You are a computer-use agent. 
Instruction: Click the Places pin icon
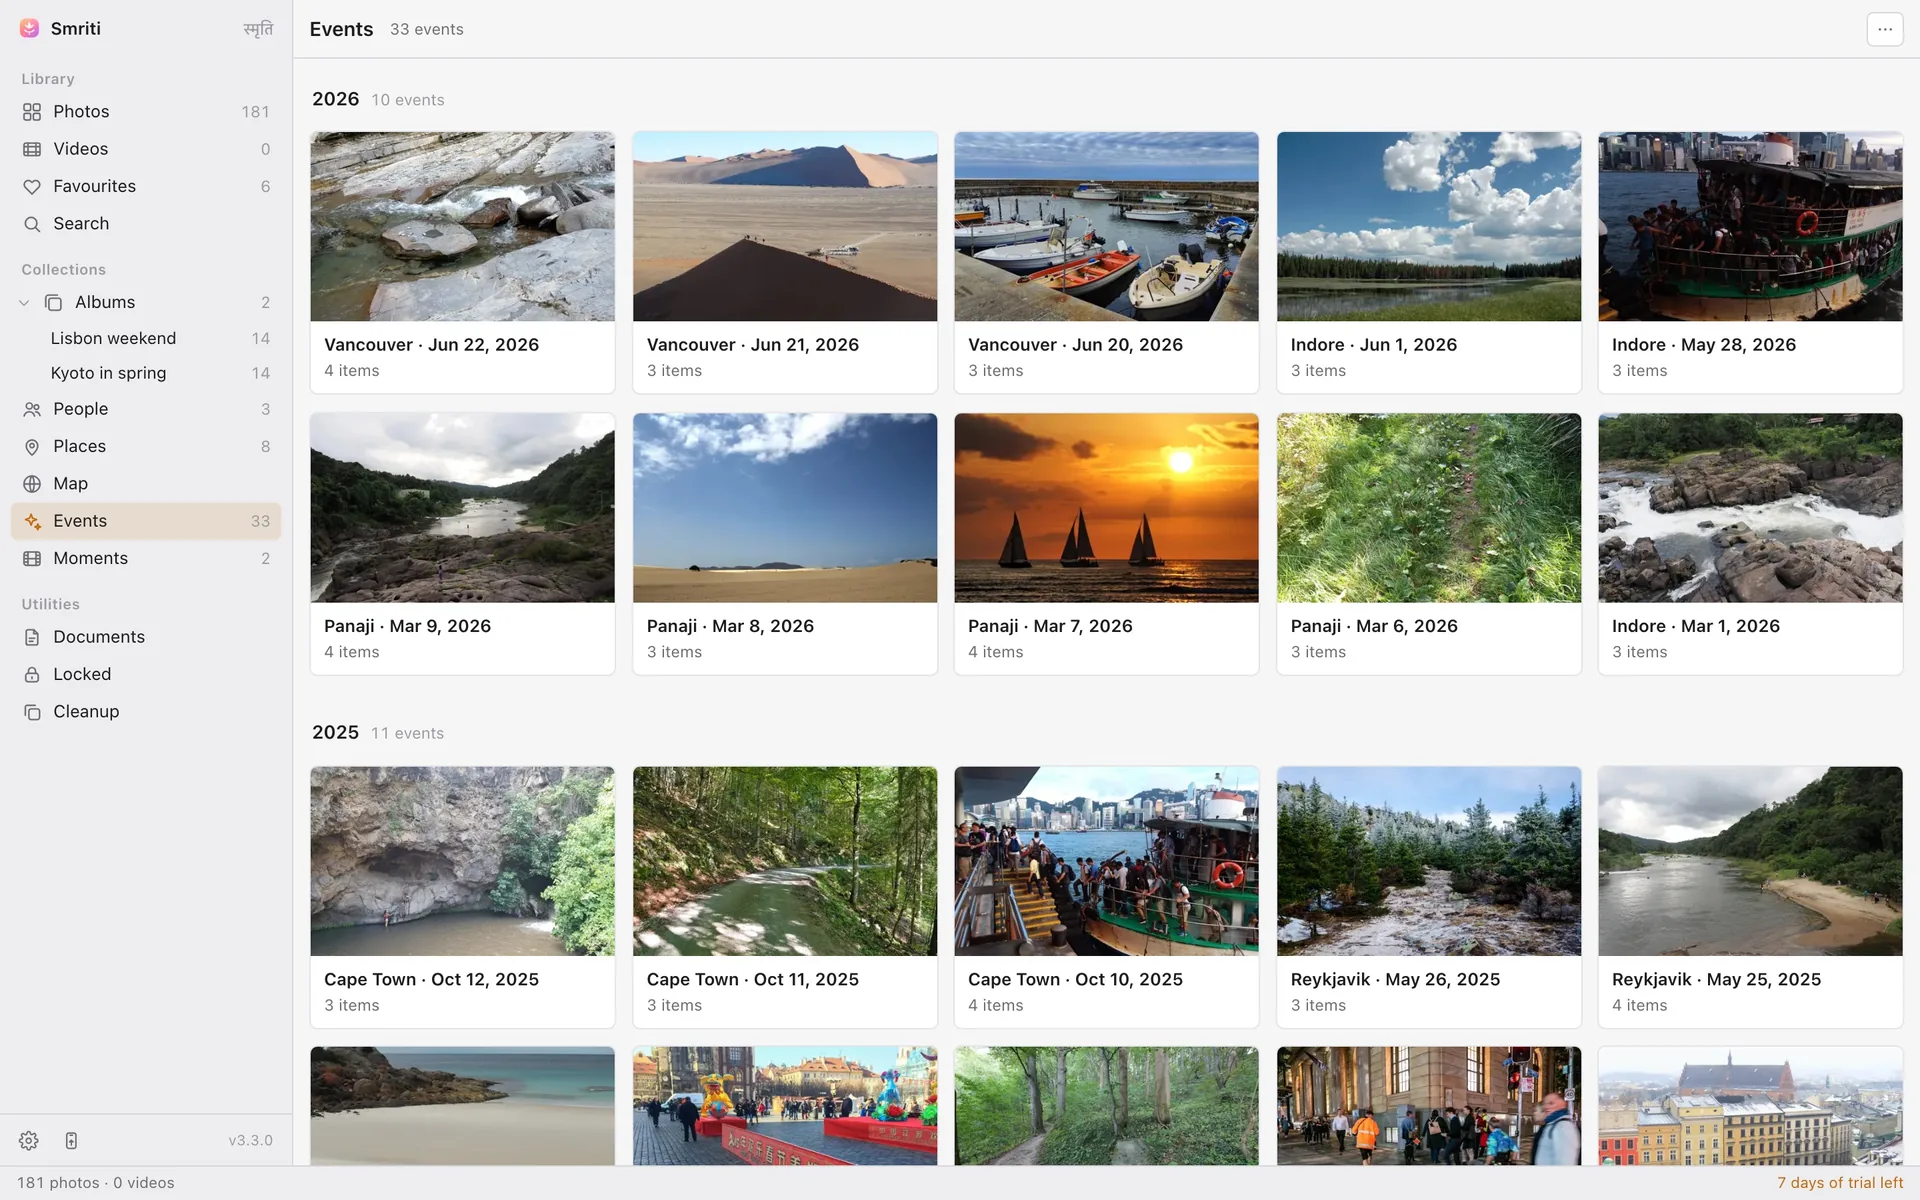pyautogui.click(x=32, y=447)
